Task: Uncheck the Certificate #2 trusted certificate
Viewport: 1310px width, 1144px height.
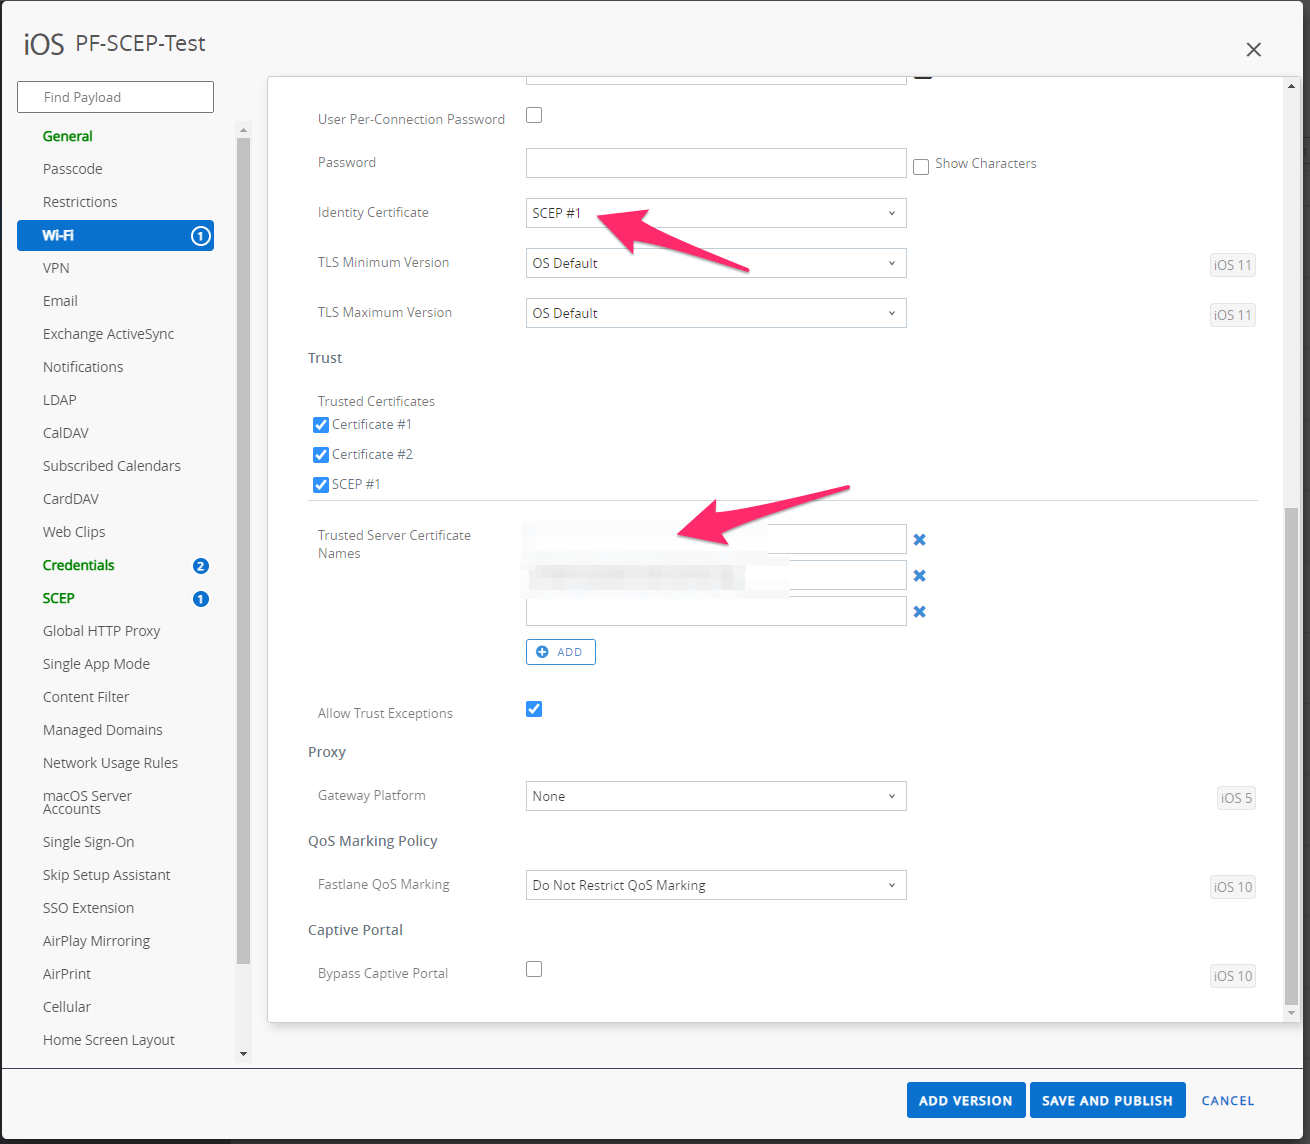Action: pos(320,454)
